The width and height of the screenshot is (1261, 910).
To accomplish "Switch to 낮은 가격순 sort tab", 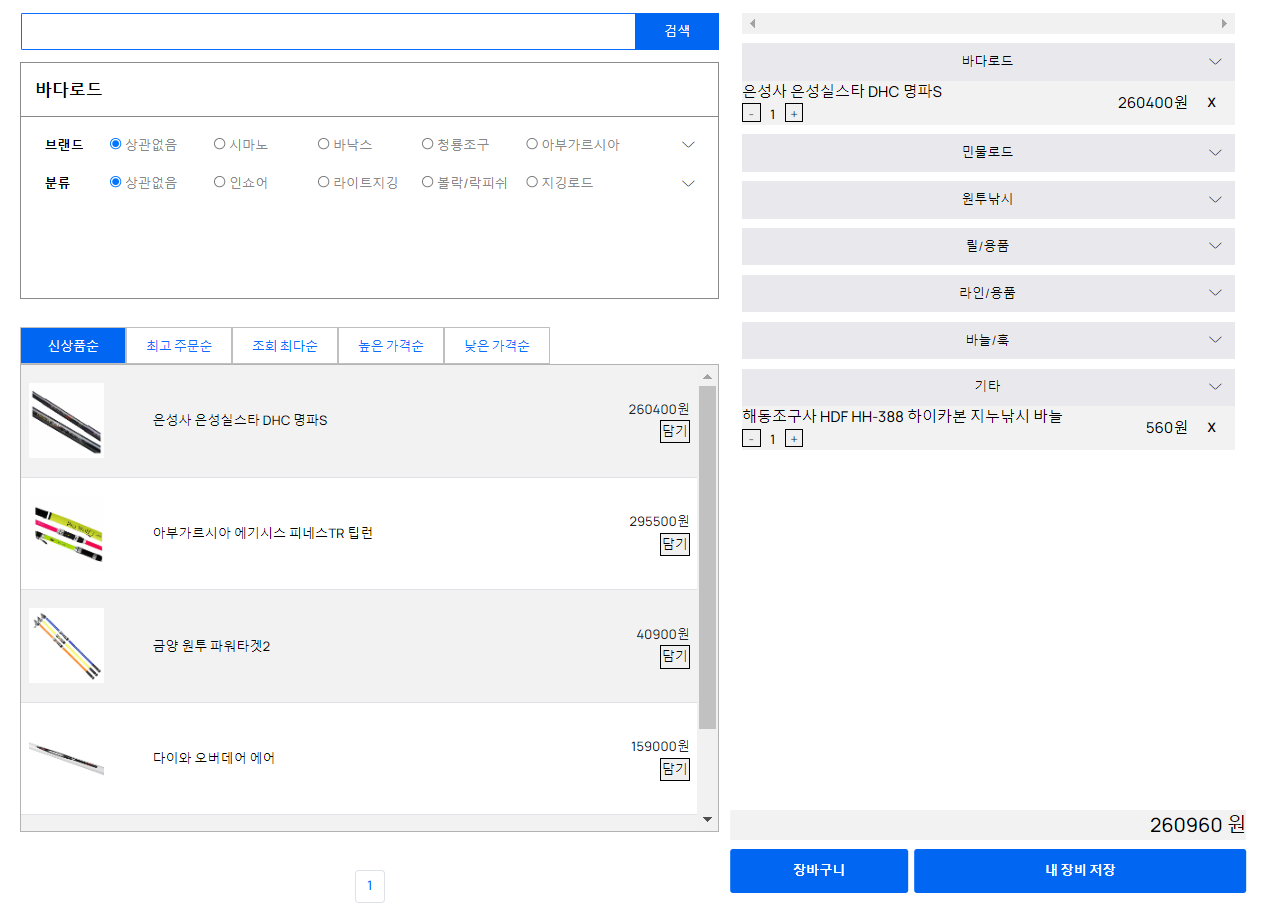I will (497, 346).
